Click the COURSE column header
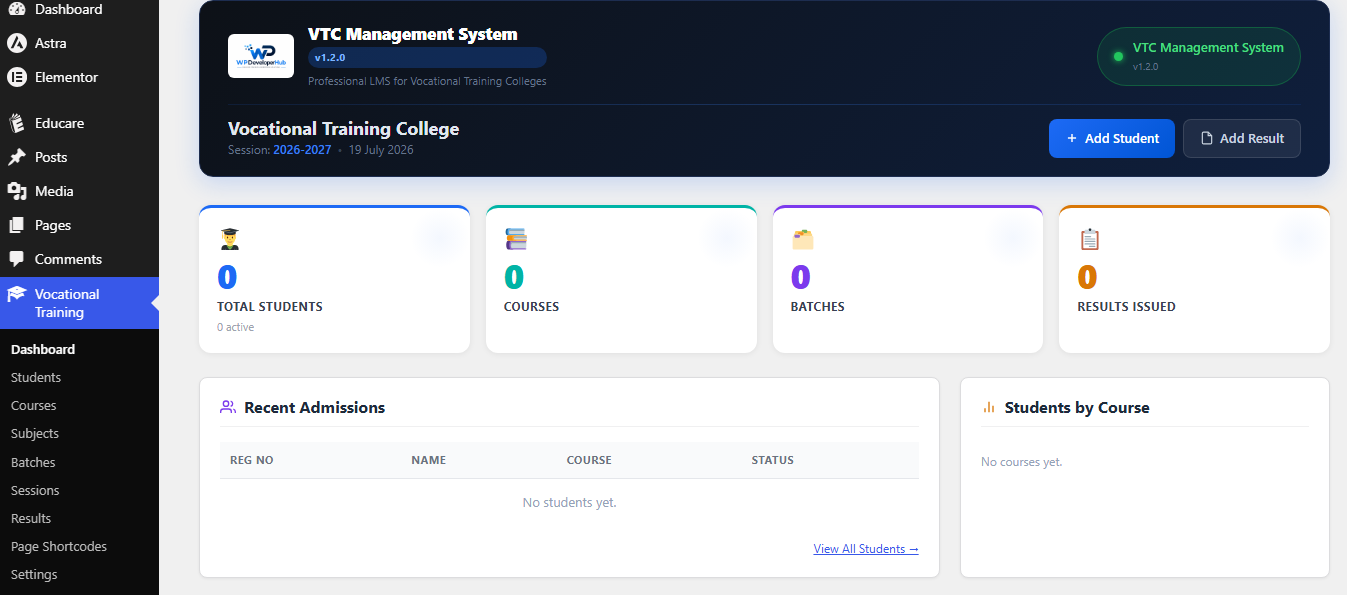Viewport: 1347px width, 595px height. pyautogui.click(x=589, y=460)
